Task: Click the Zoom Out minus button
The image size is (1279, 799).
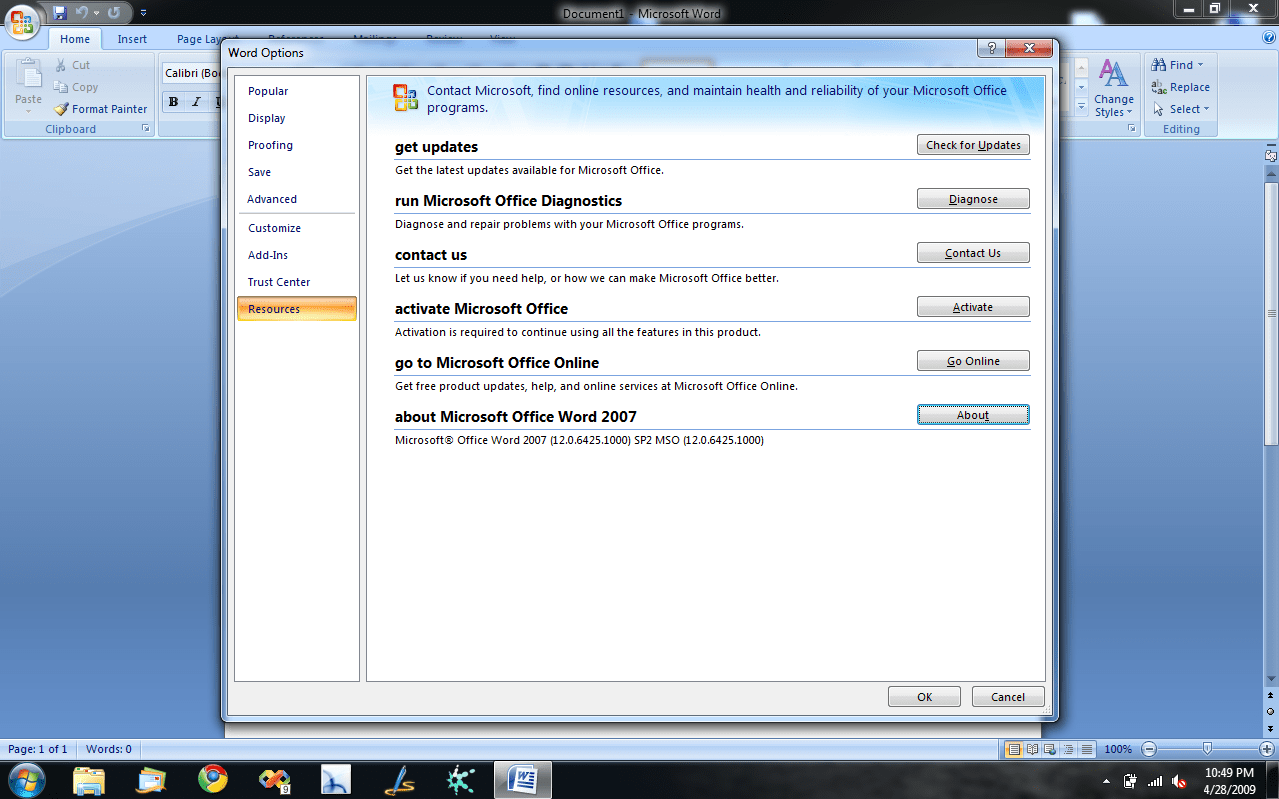Action: pyautogui.click(x=1149, y=749)
